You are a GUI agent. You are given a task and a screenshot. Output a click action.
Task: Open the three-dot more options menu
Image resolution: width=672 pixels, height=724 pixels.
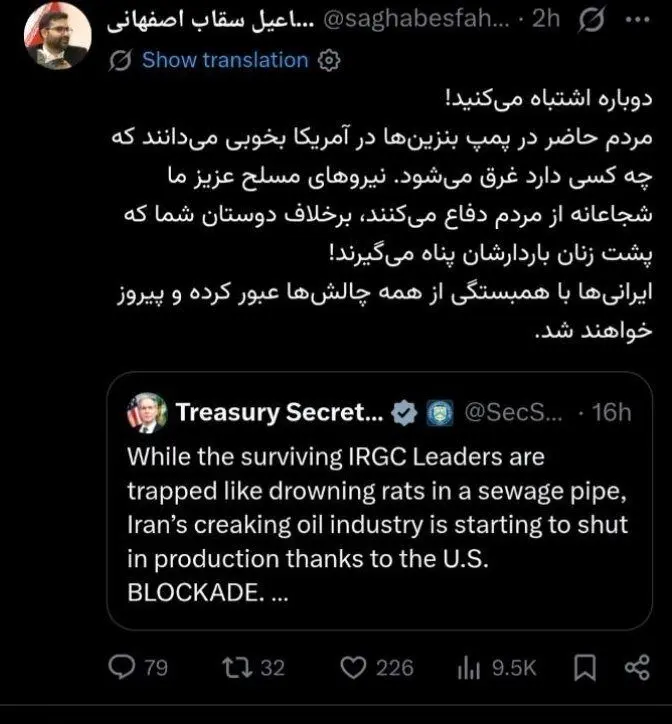(635, 20)
